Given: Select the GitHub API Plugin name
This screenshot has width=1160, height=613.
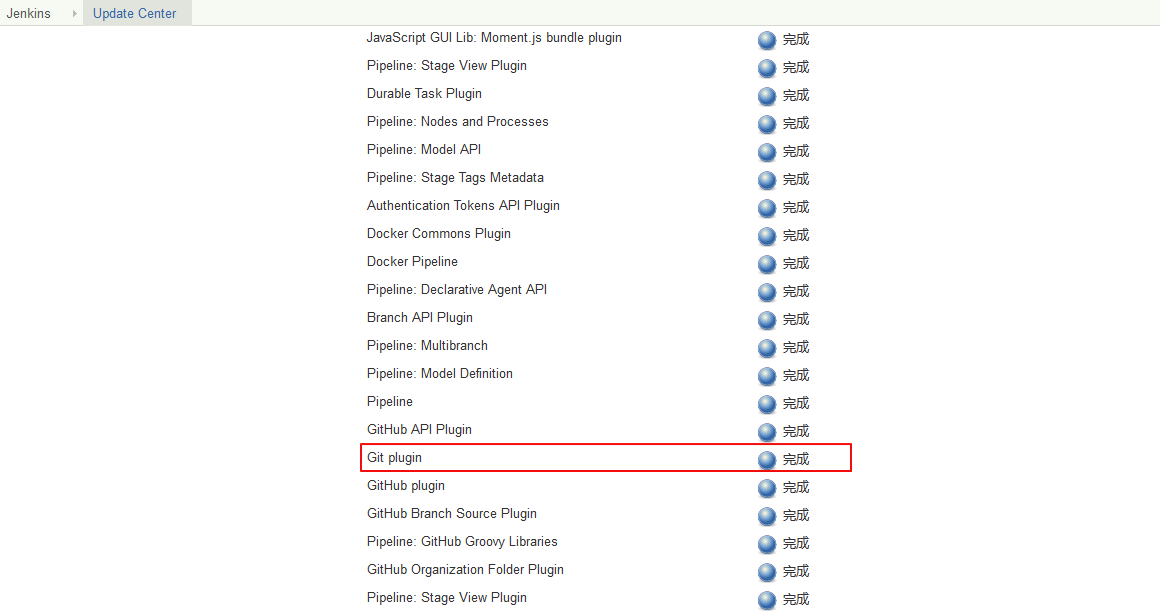Looking at the screenshot, I should tap(419, 430).
